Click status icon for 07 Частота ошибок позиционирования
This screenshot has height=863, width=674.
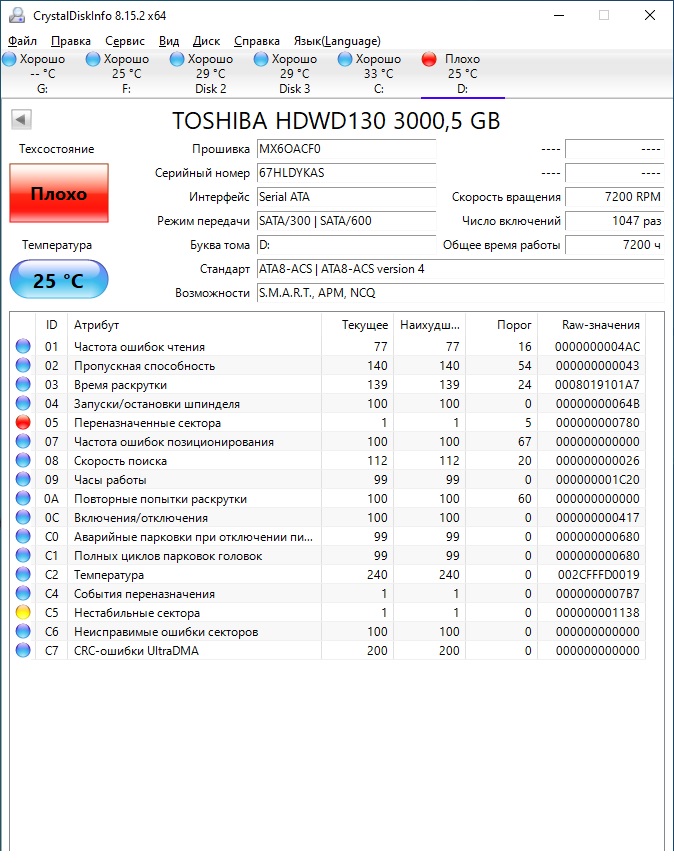(23, 441)
